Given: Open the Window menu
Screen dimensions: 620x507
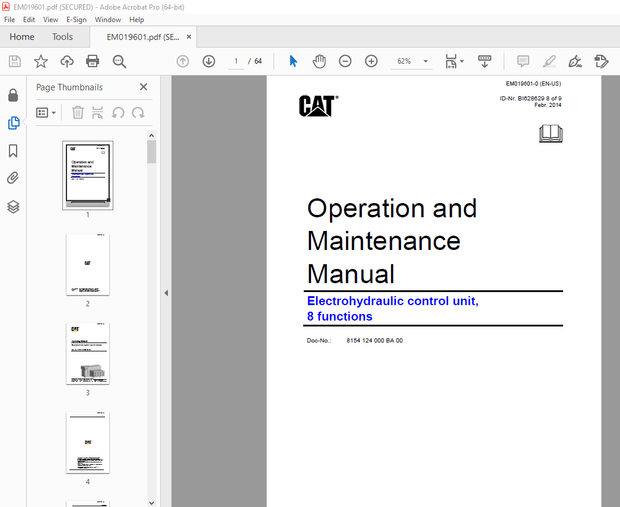Looking at the screenshot, I should pos(108,20).
